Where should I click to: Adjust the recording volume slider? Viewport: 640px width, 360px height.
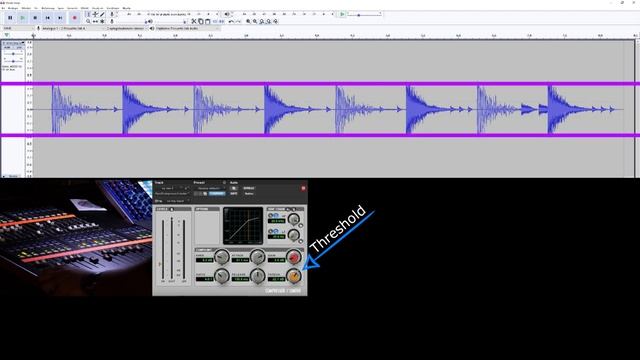(130, 21)
